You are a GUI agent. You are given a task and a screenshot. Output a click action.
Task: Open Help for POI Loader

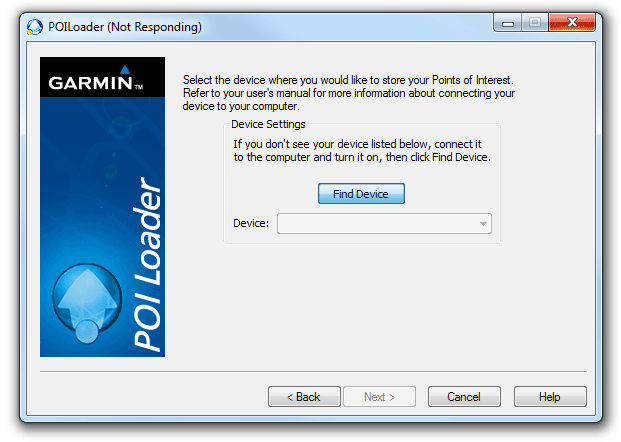click(550, 397)
